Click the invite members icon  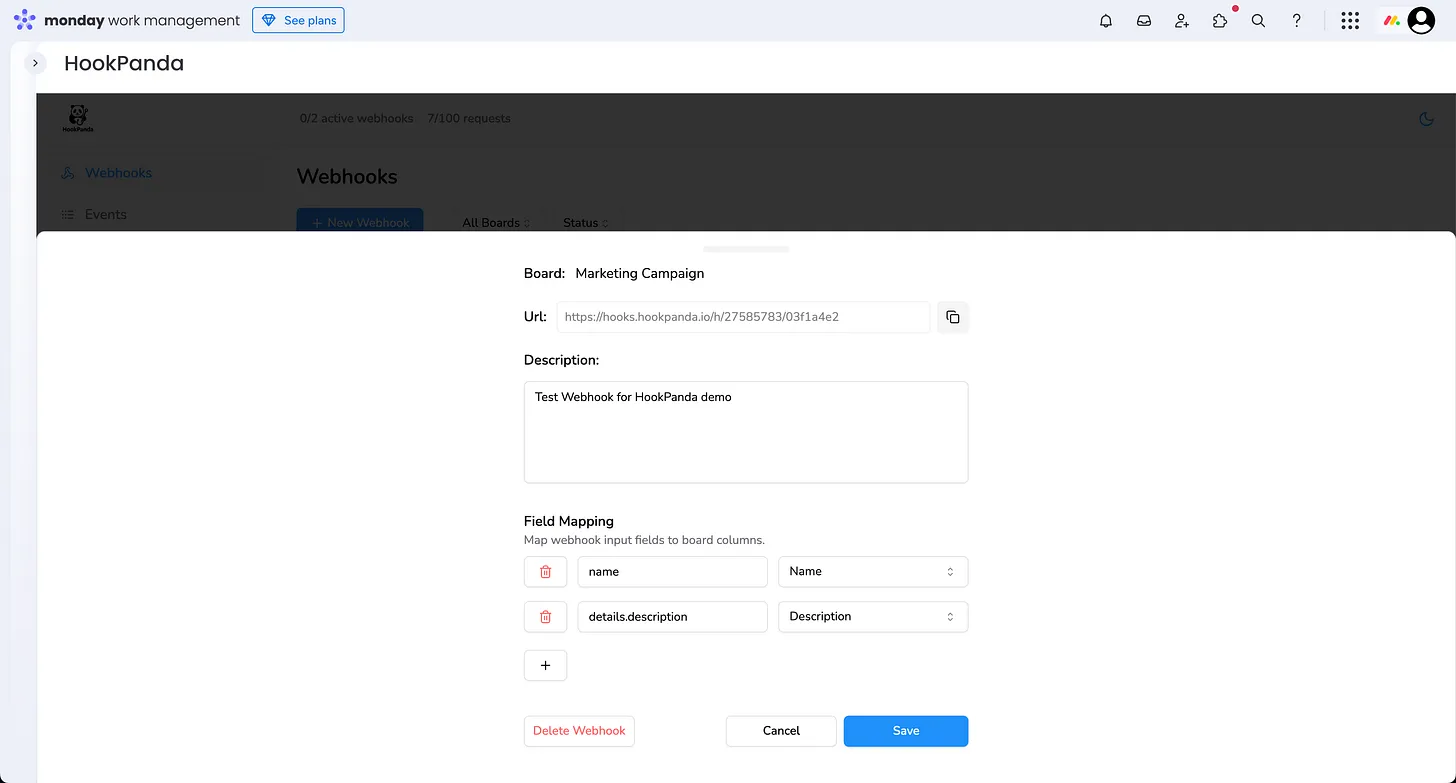pyautogui.click(x=1182, y=21)
